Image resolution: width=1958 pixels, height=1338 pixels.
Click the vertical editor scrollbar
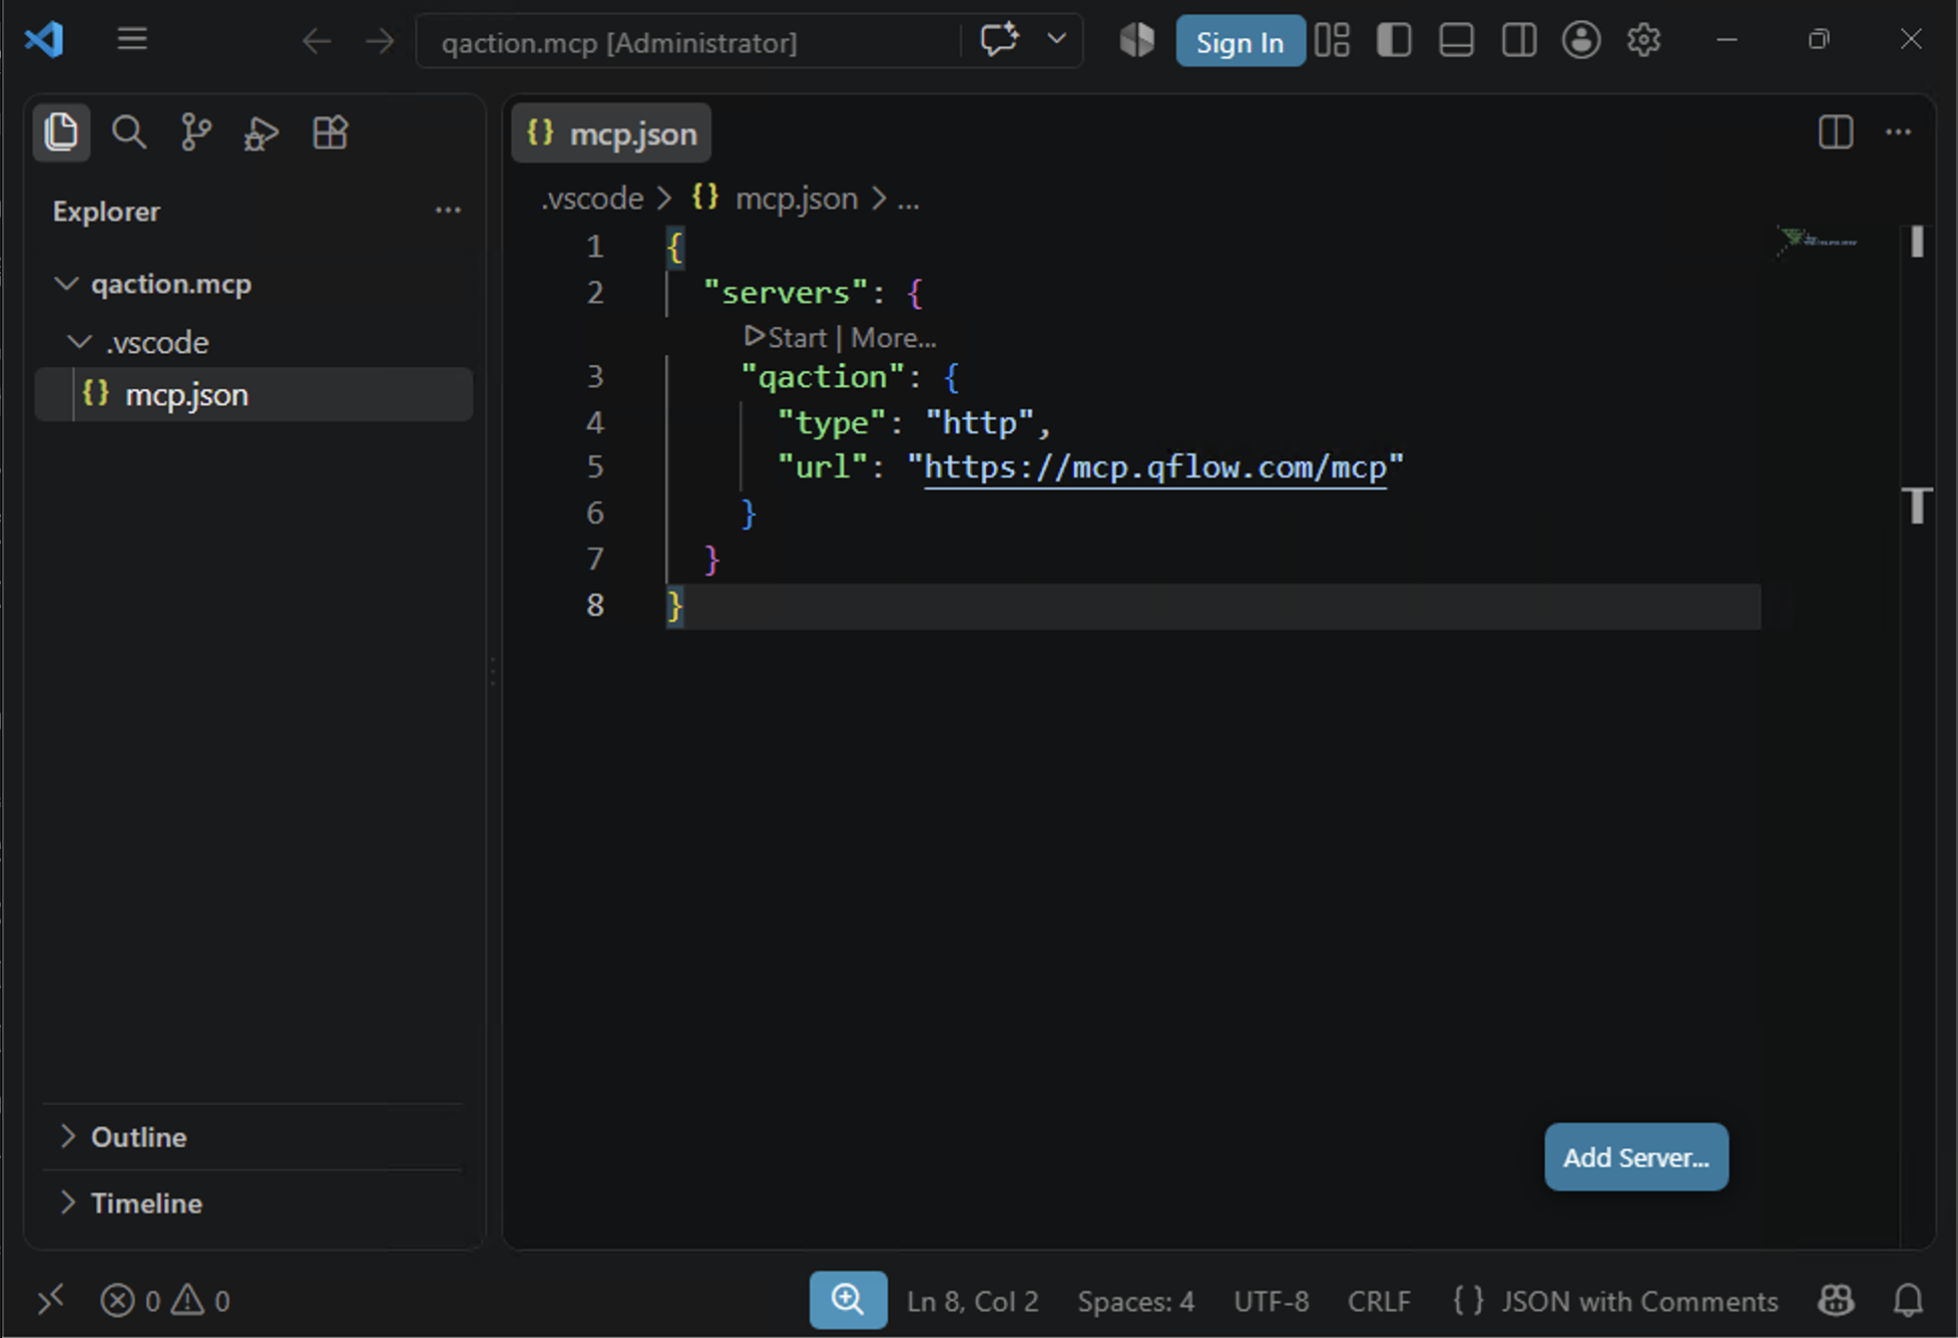point(1916,735)
